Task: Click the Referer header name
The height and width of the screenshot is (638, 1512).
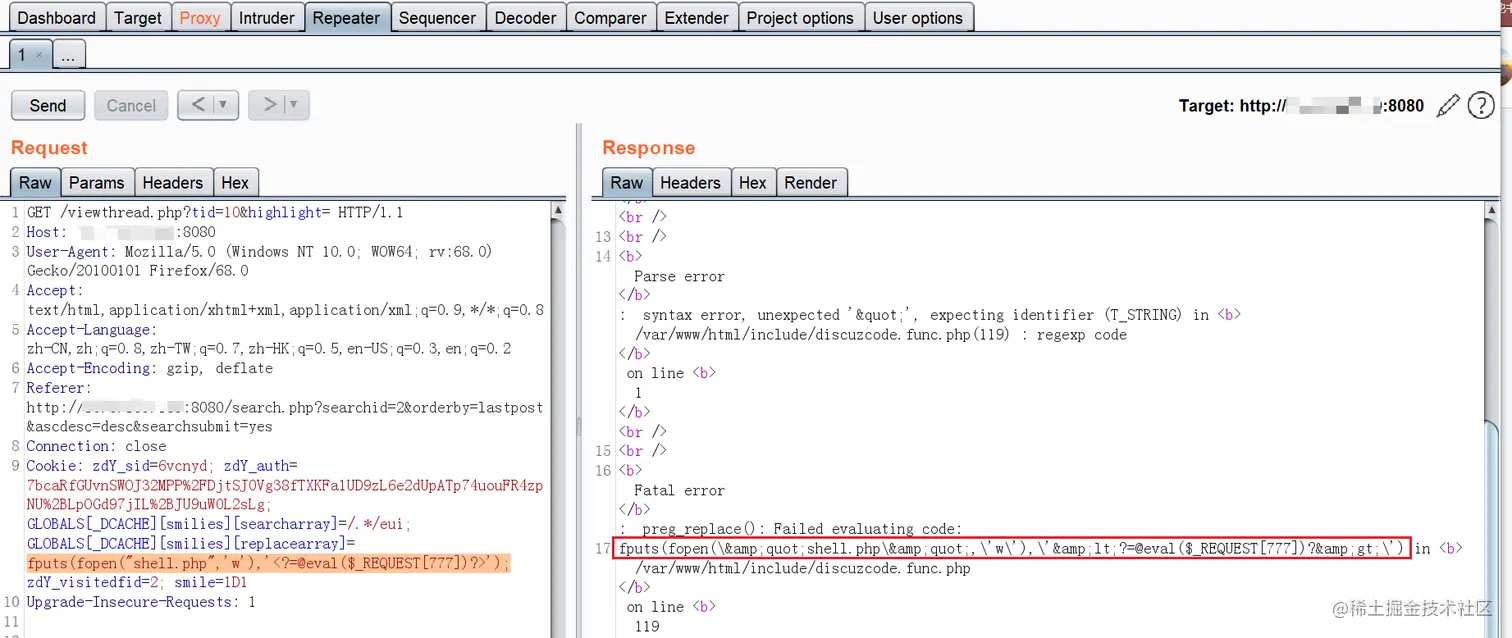Action: tap(58, 387)
